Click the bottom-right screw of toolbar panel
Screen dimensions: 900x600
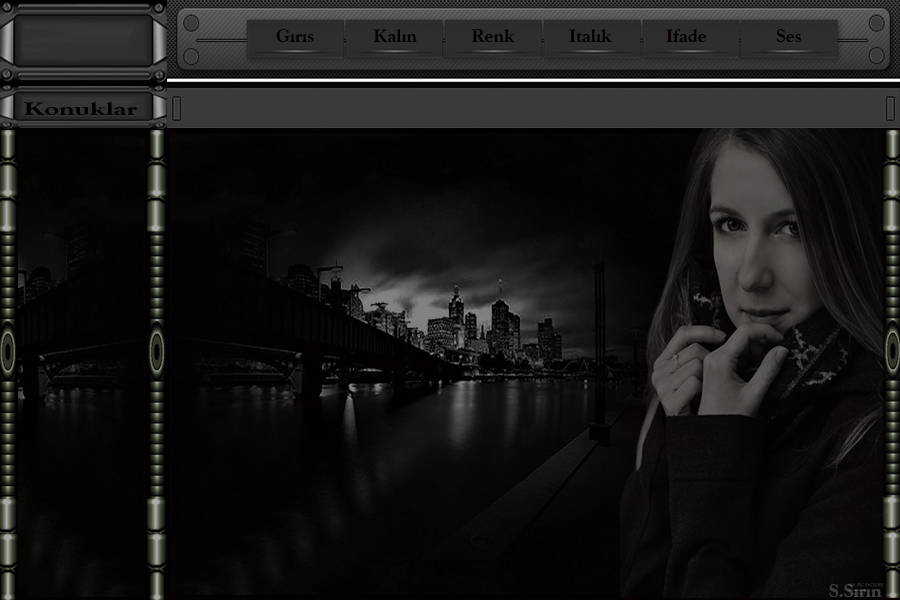coord(875,56)
